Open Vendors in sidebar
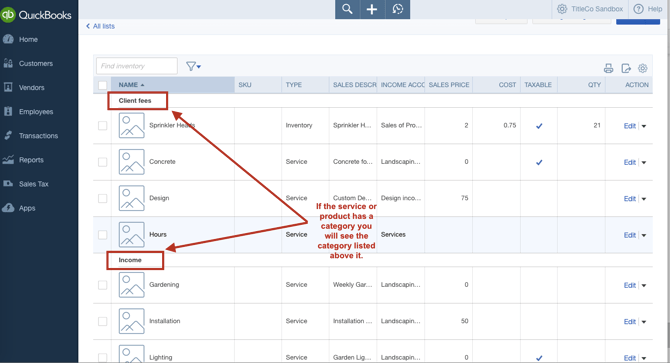 31,88
